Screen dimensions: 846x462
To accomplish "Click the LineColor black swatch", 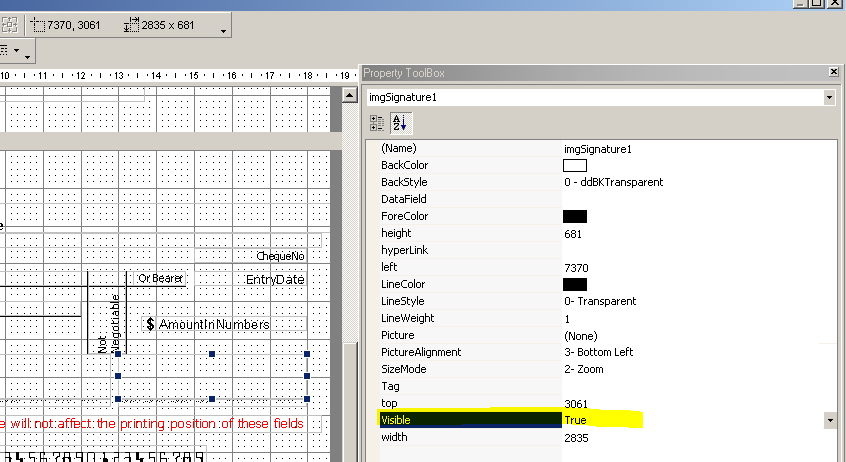I will point(574,285).
